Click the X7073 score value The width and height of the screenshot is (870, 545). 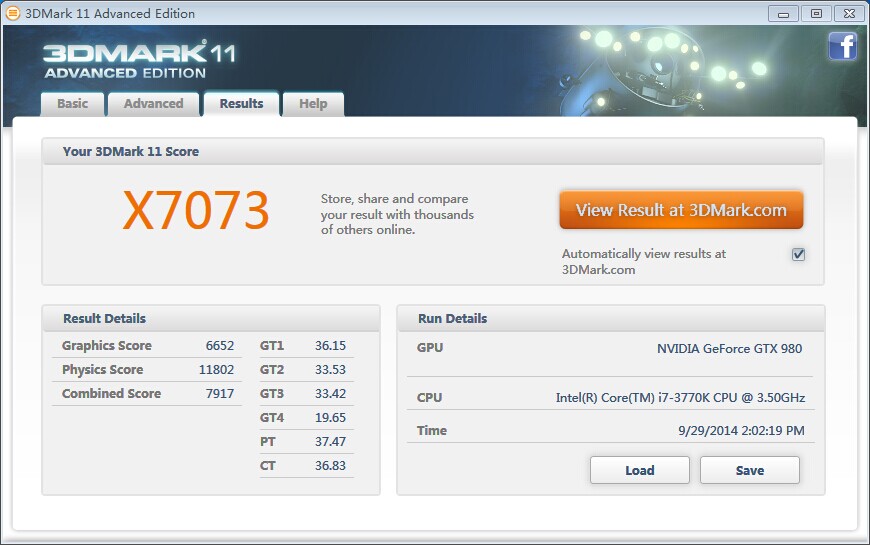pos(196,211)
